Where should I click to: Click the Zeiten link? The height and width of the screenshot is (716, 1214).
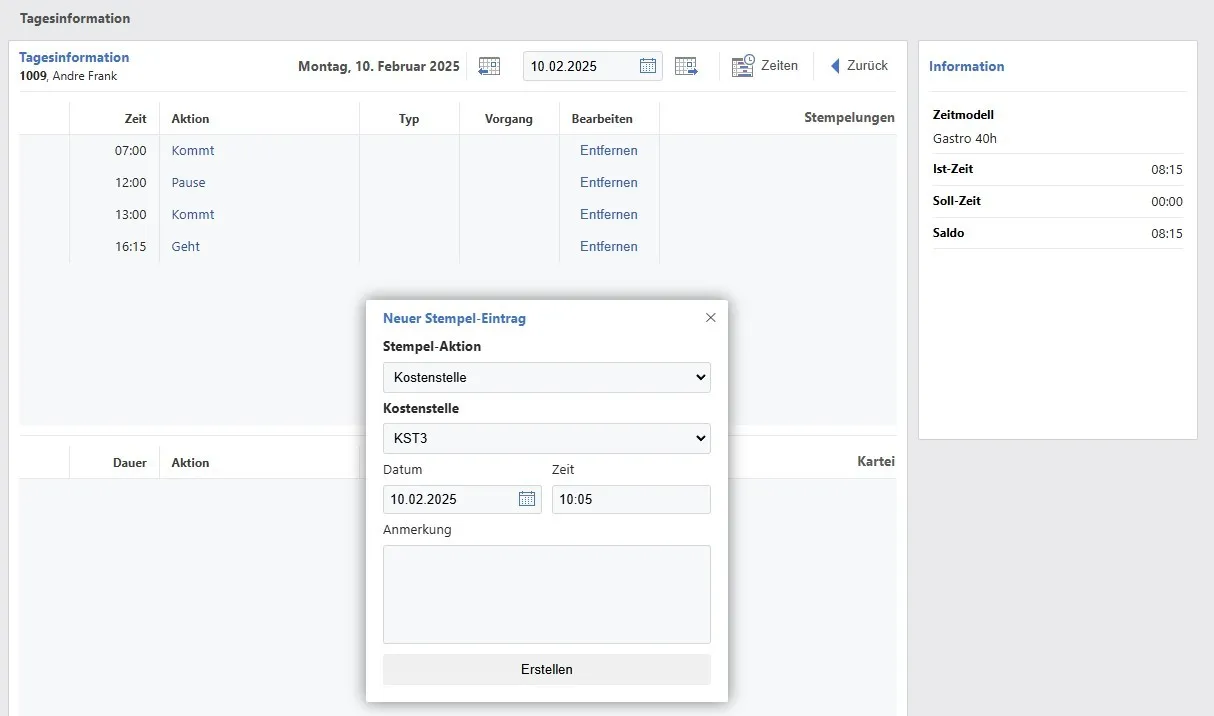point(780,66)
